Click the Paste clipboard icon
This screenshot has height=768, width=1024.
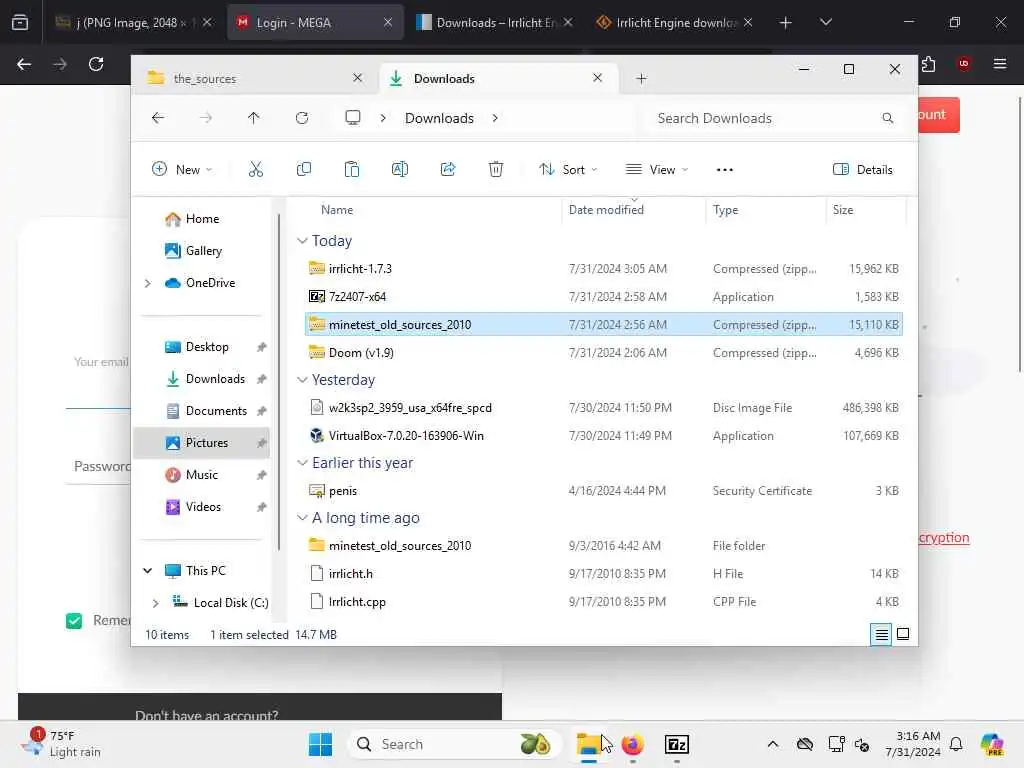351,170
